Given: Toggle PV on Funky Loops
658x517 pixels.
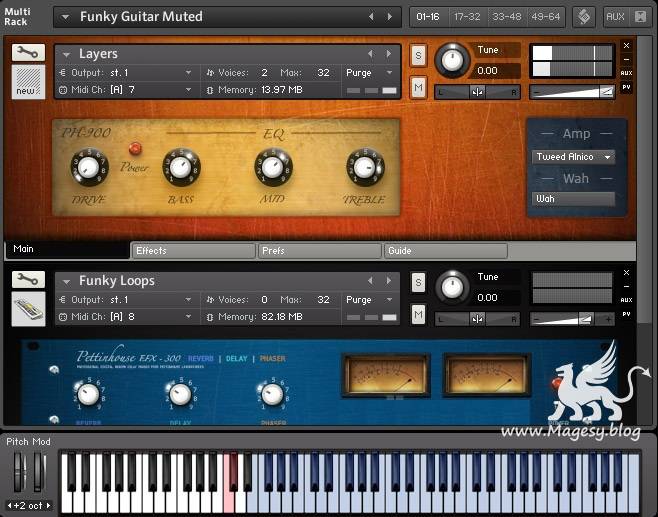Looking at the screenshot, I should pyautogui.click(x=626, y=314).
